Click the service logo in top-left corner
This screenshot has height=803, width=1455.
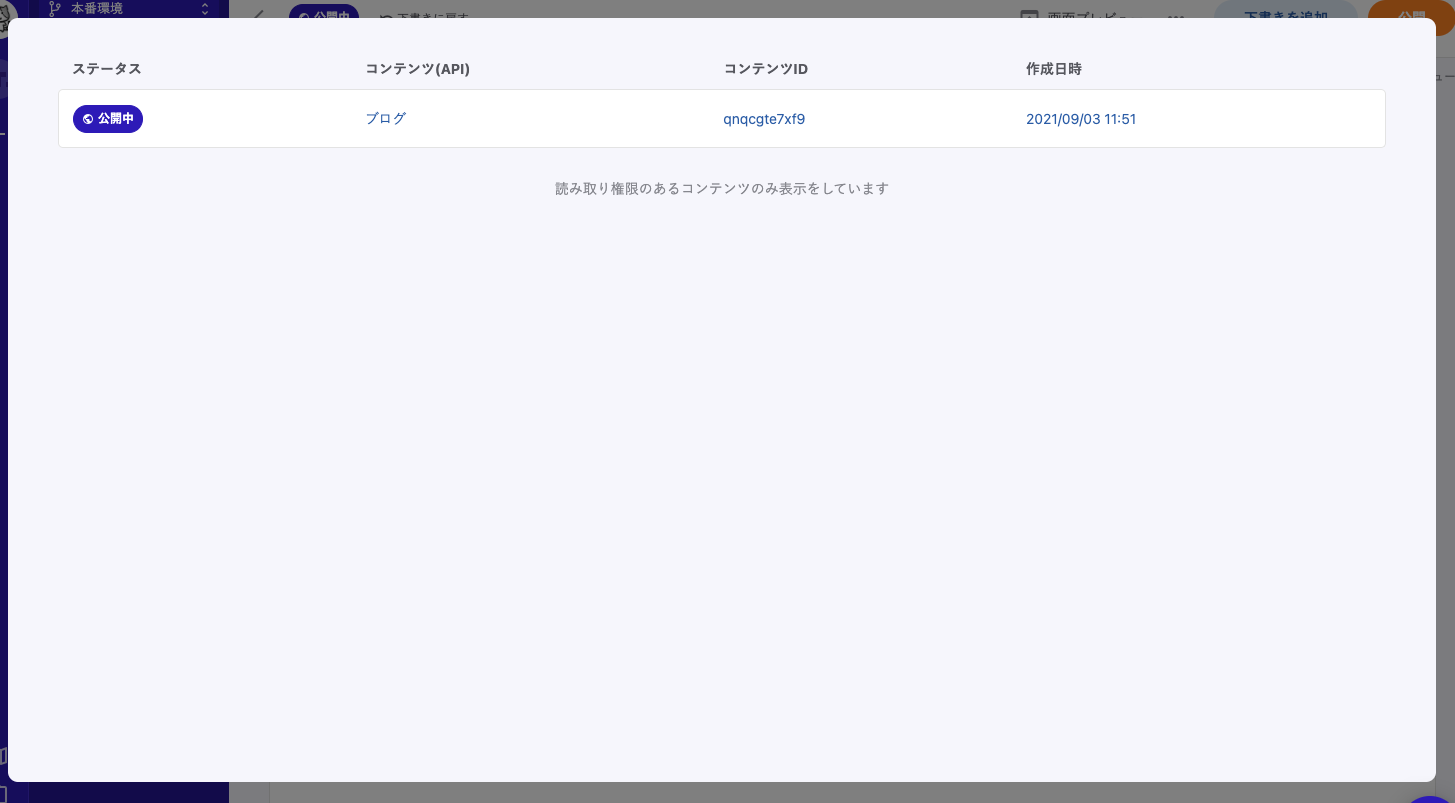6,10
